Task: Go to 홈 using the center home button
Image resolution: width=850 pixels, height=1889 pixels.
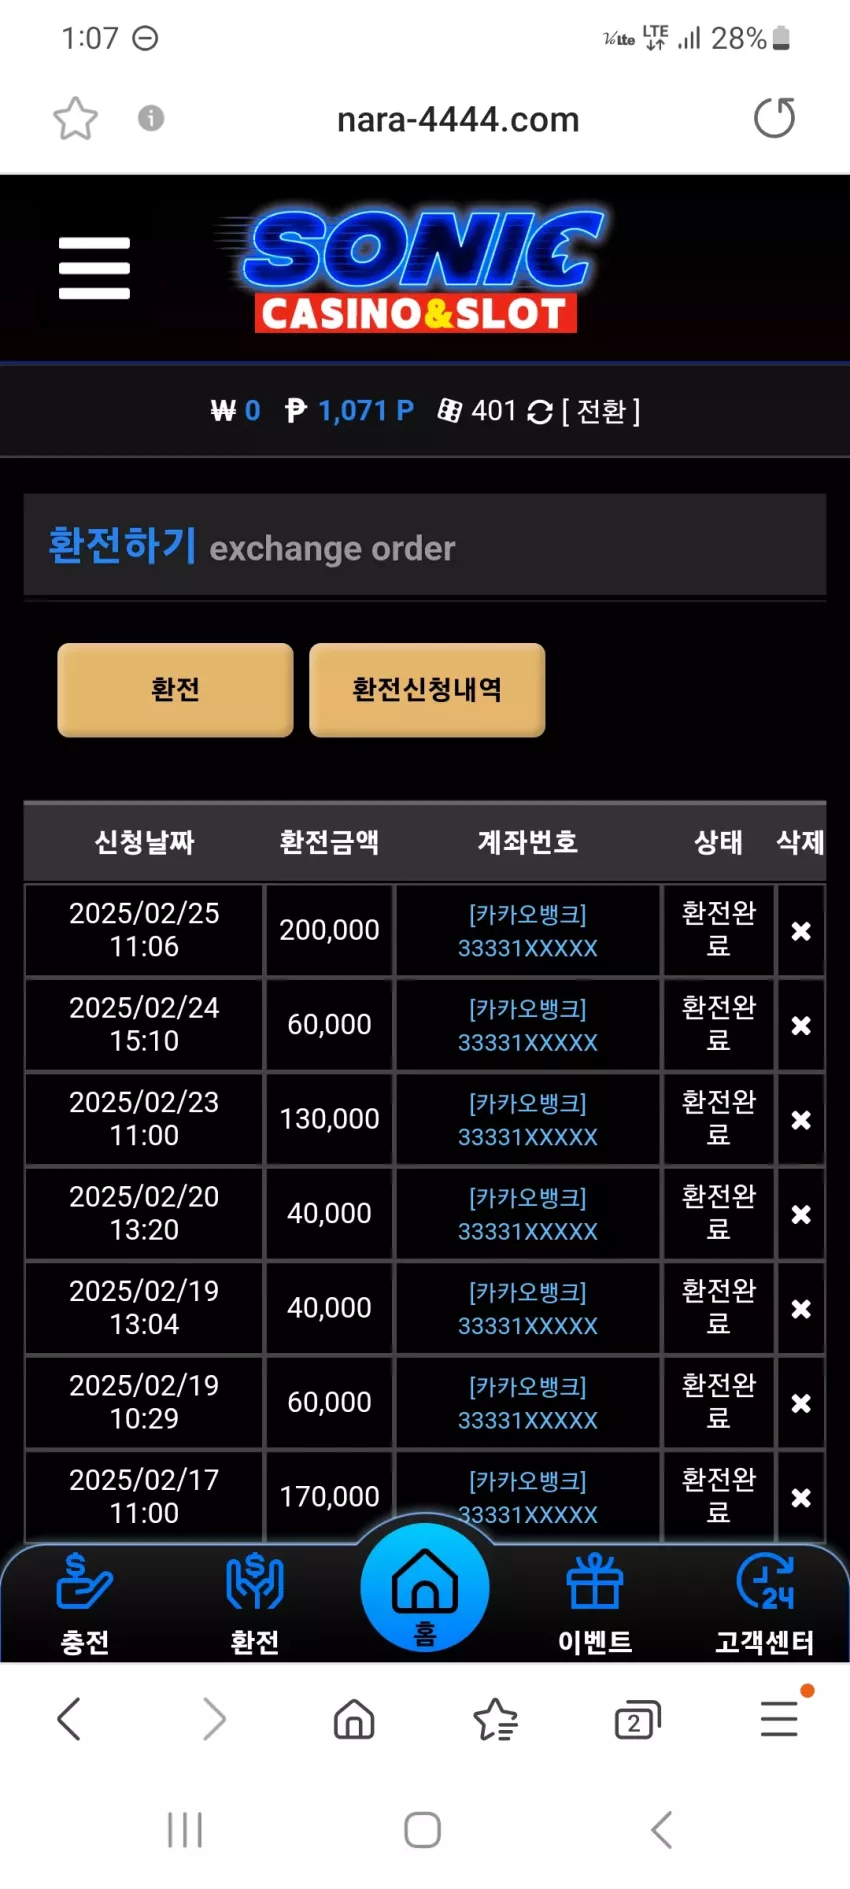Action: coord(425,1587)
